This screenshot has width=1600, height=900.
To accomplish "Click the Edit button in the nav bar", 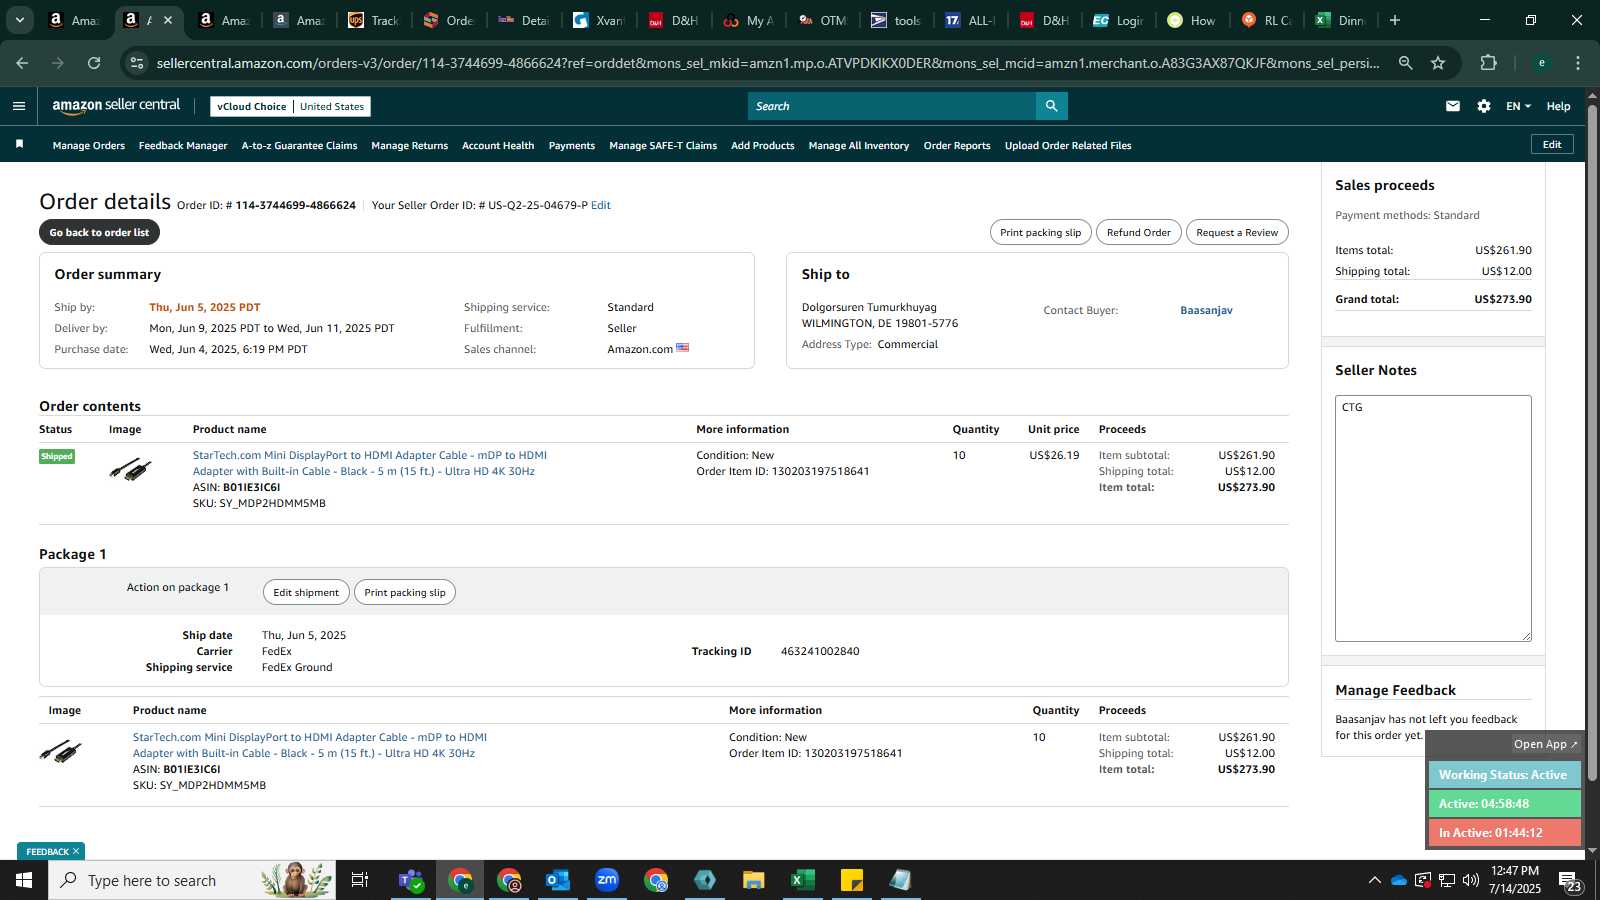I will click(x=1552, y=144).
